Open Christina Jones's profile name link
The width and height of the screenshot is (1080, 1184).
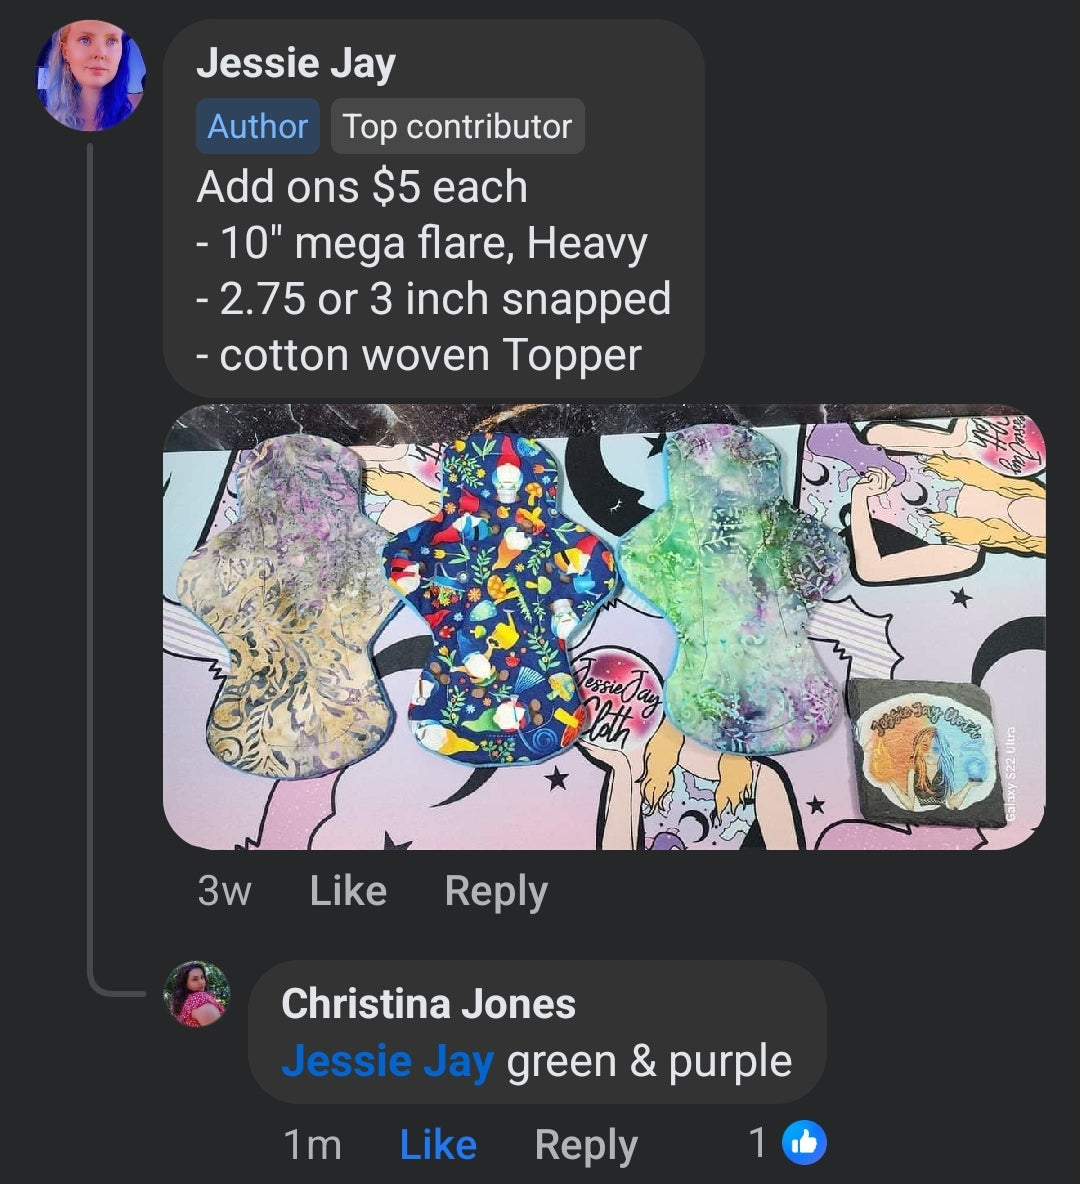pos(428,1004)
